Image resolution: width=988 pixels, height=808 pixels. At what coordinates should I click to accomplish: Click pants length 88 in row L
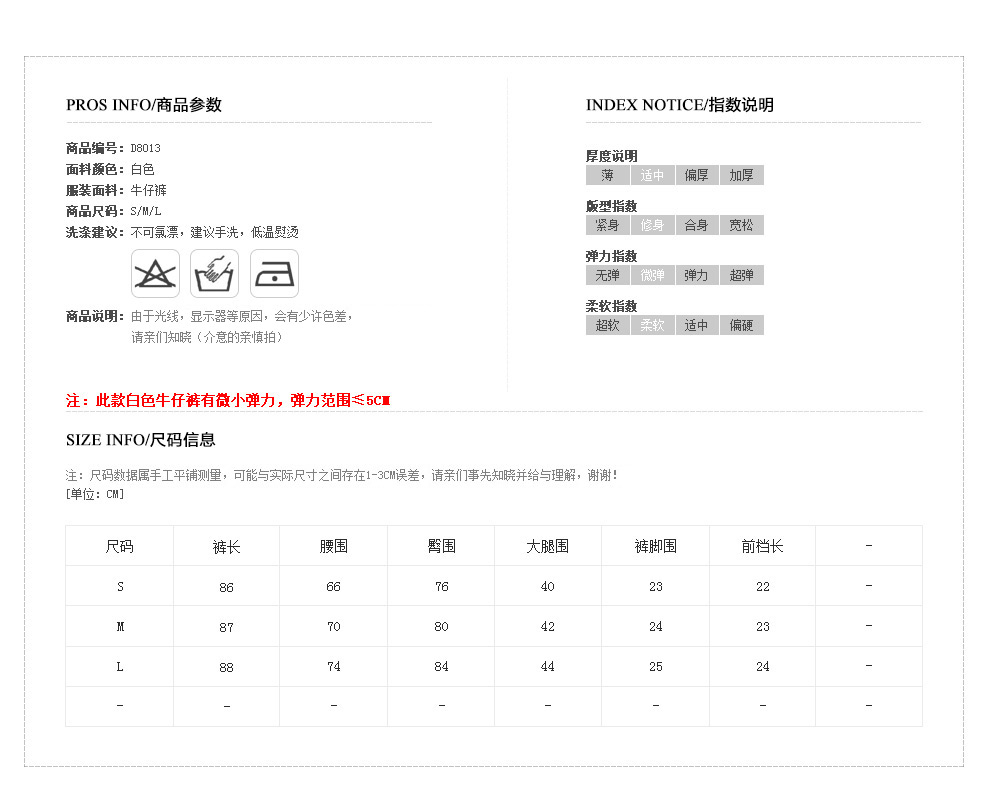(x=226, y=667)
